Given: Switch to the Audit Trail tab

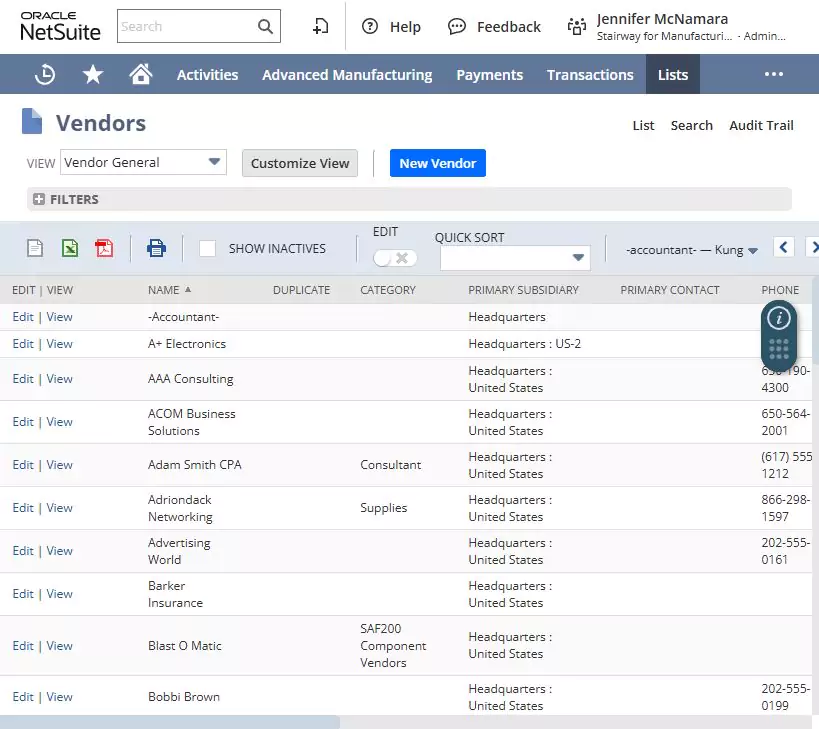Looking at the screenshot, I should [761, 125].
